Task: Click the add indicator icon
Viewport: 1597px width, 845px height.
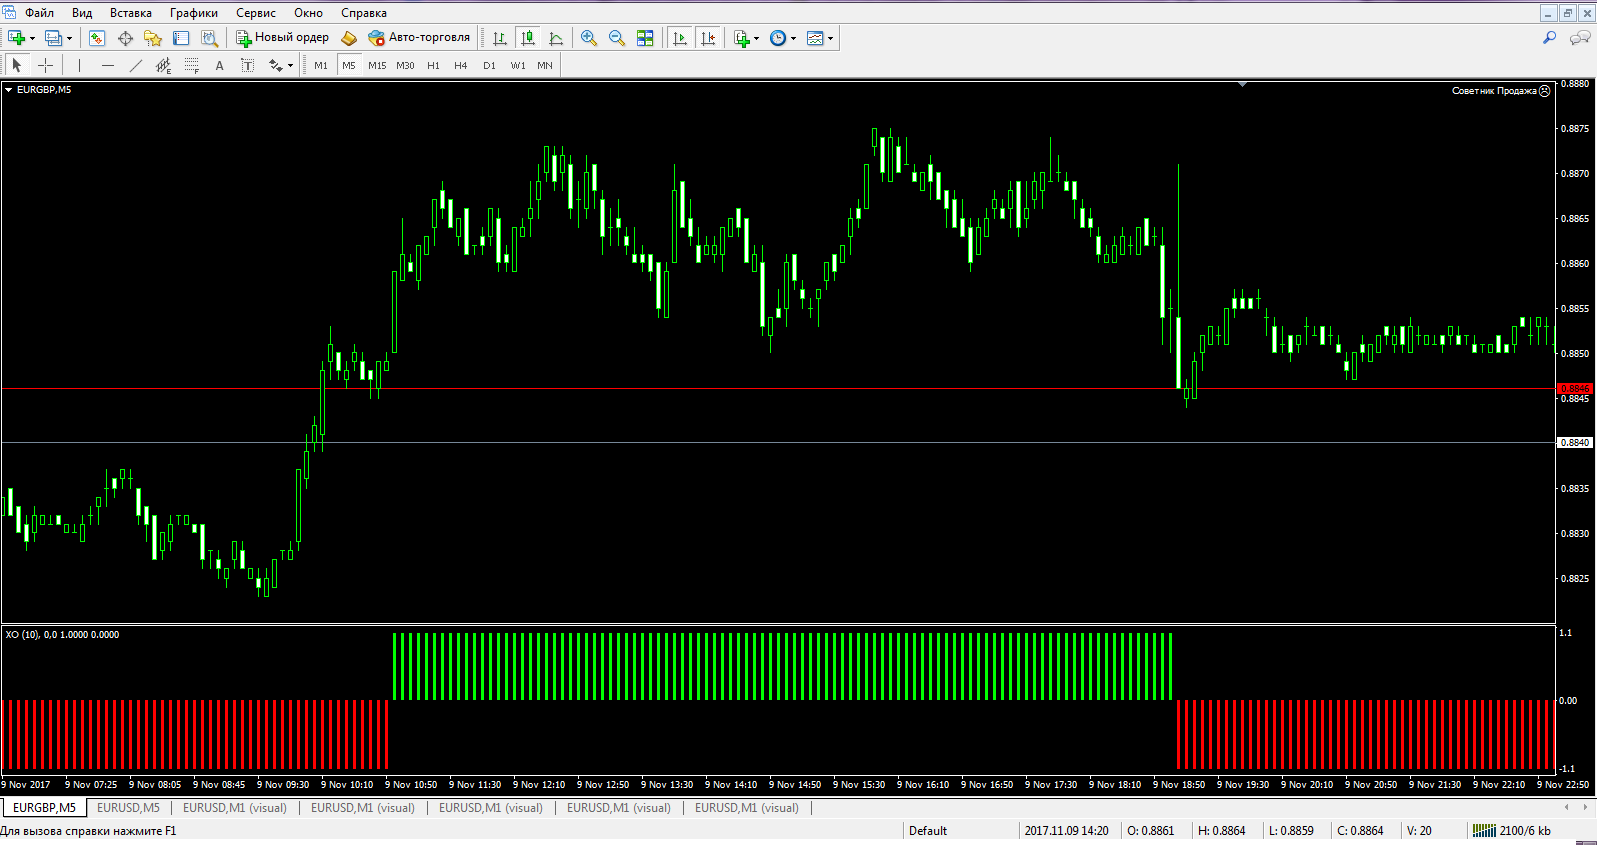Action: (x=742, y=38)
